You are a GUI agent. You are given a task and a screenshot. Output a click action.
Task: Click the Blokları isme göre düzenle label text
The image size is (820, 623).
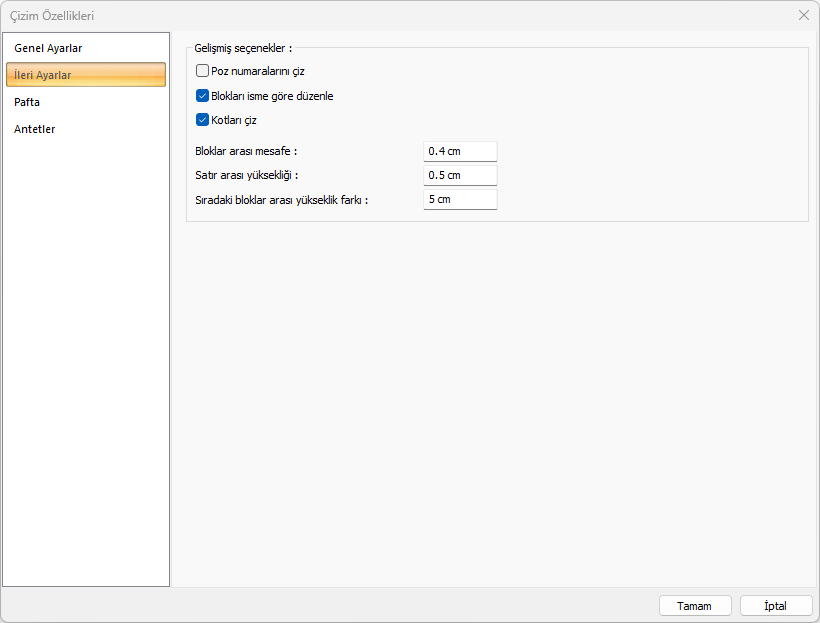[x=272, y=96]
